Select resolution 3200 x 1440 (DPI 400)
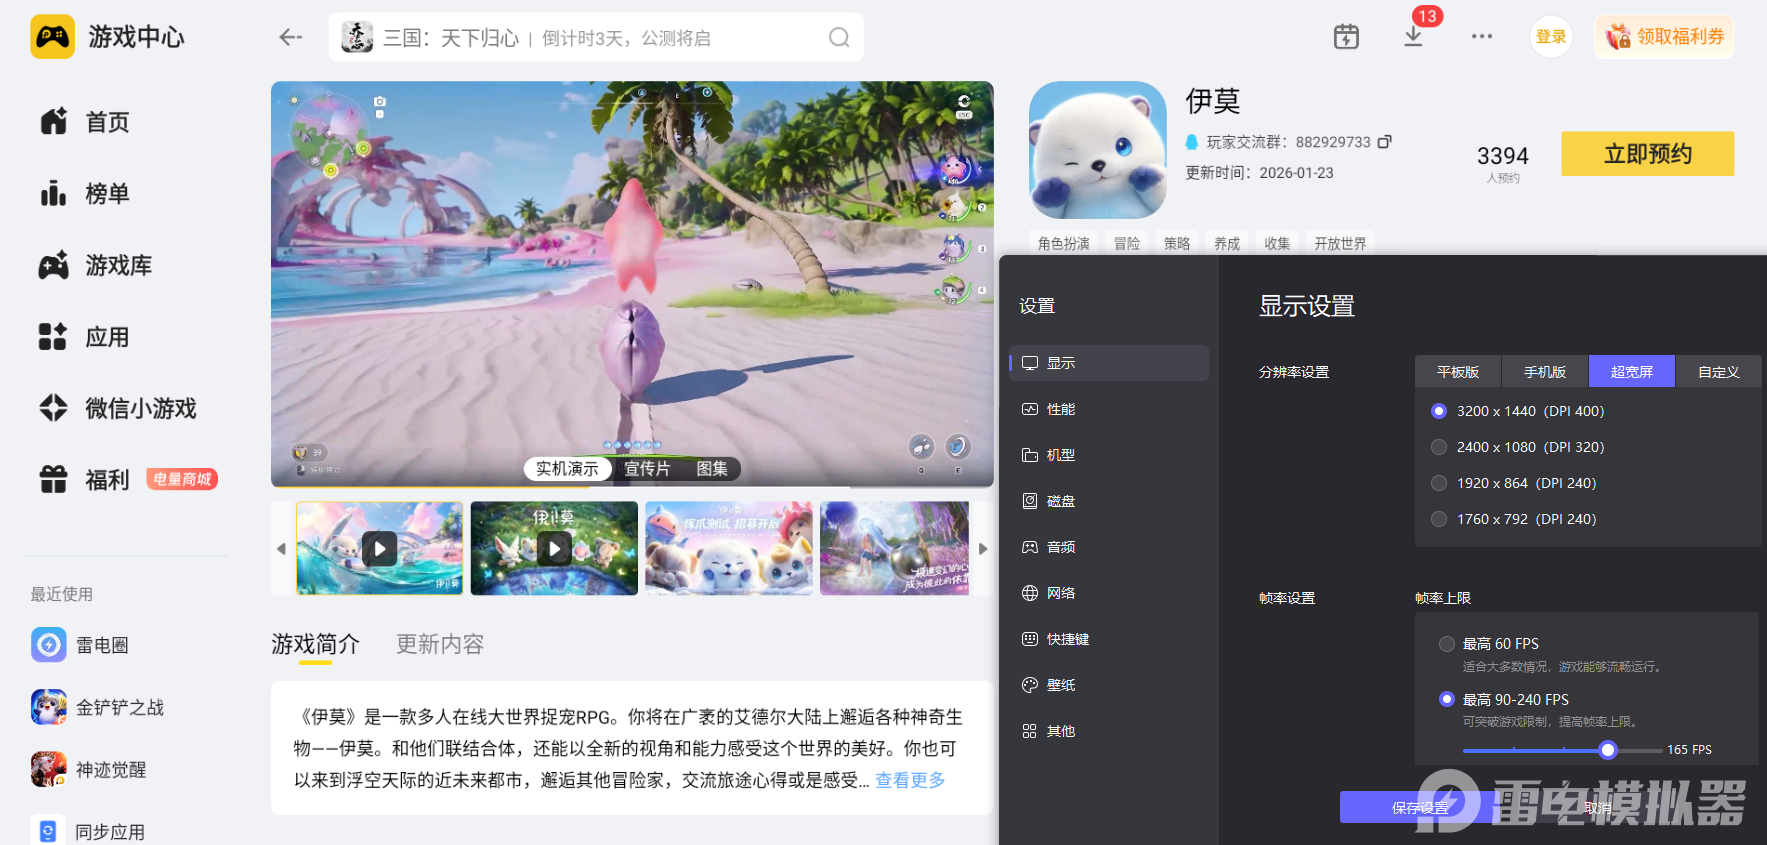 tap(1439, 411)
